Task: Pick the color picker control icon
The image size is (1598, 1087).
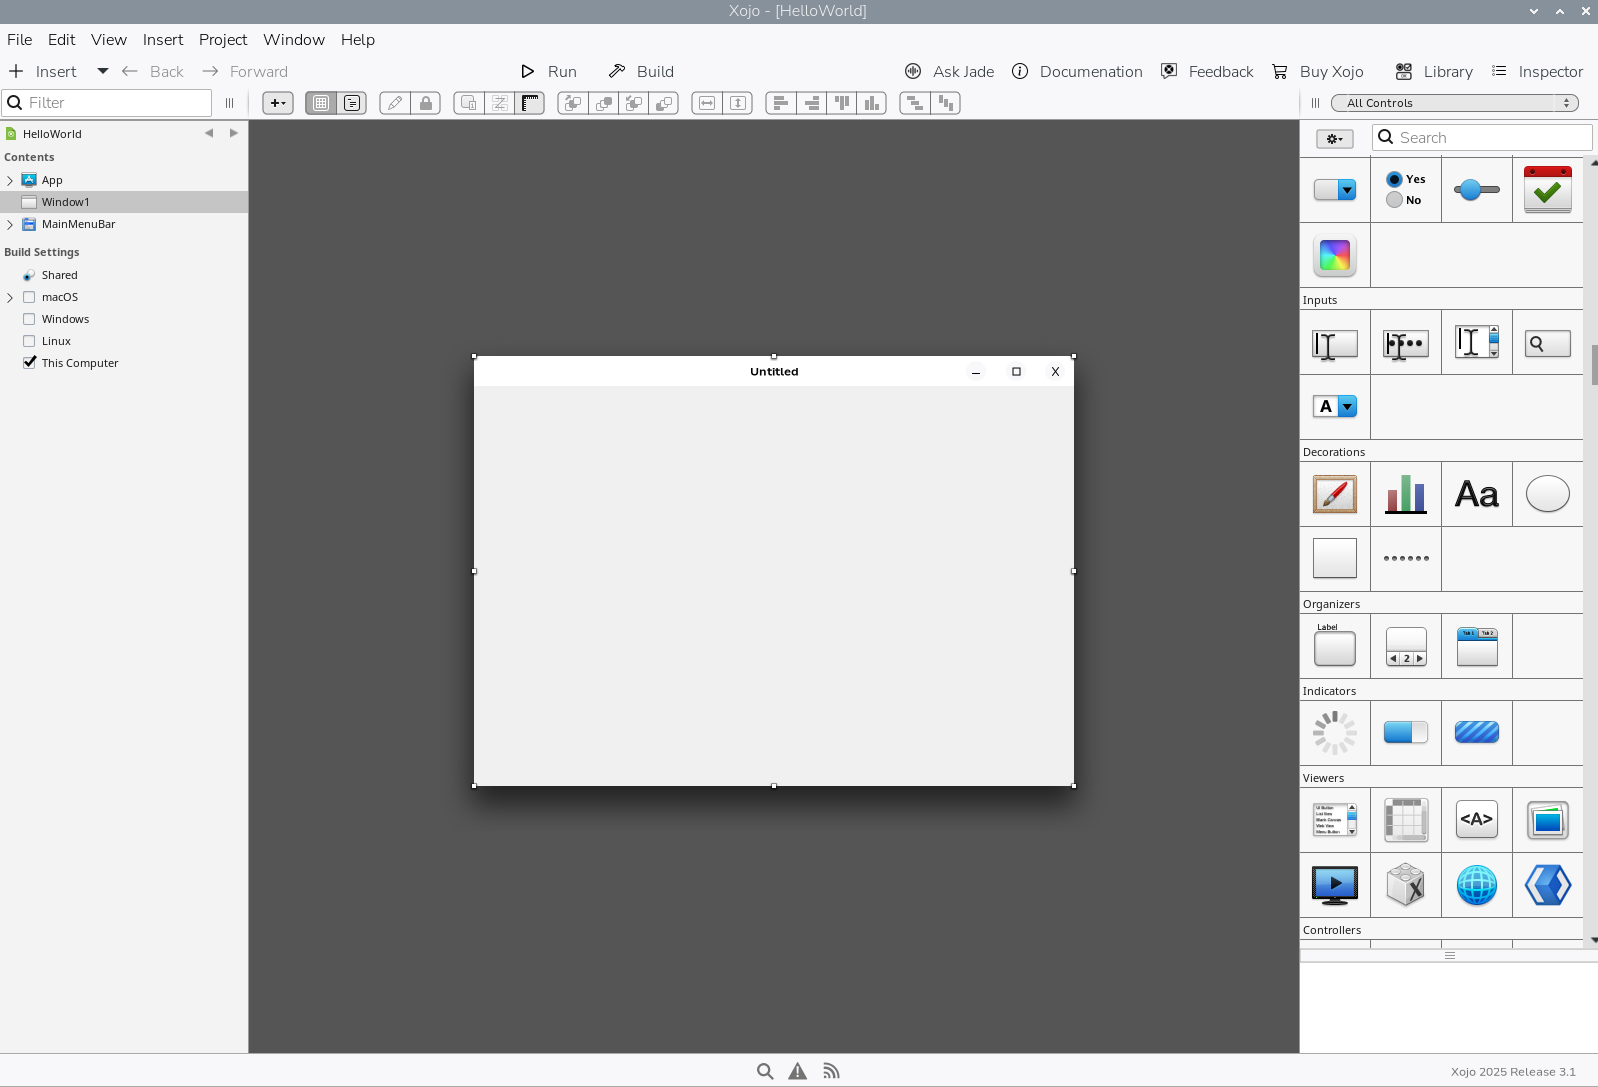Action: click(1334, 256)
